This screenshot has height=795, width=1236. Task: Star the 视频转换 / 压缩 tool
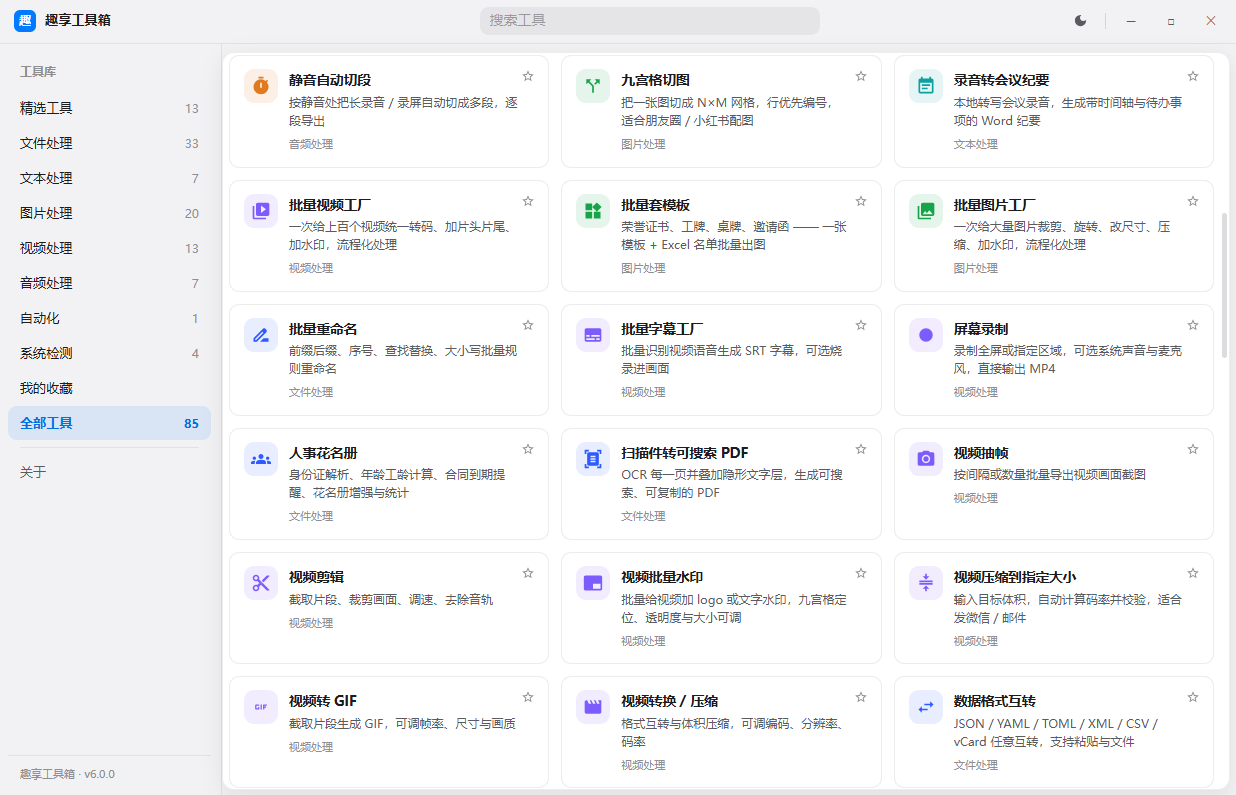point(861,697)
